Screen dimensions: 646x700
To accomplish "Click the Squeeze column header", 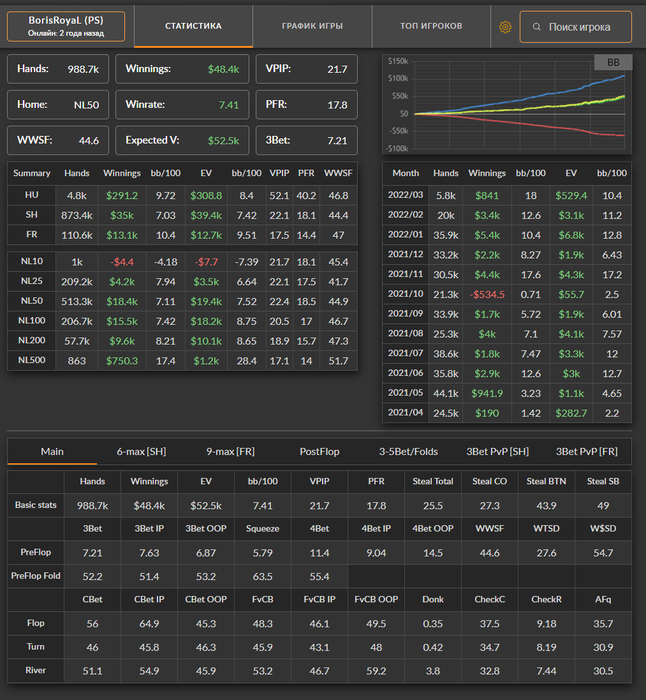I will (x=263, y=529).
